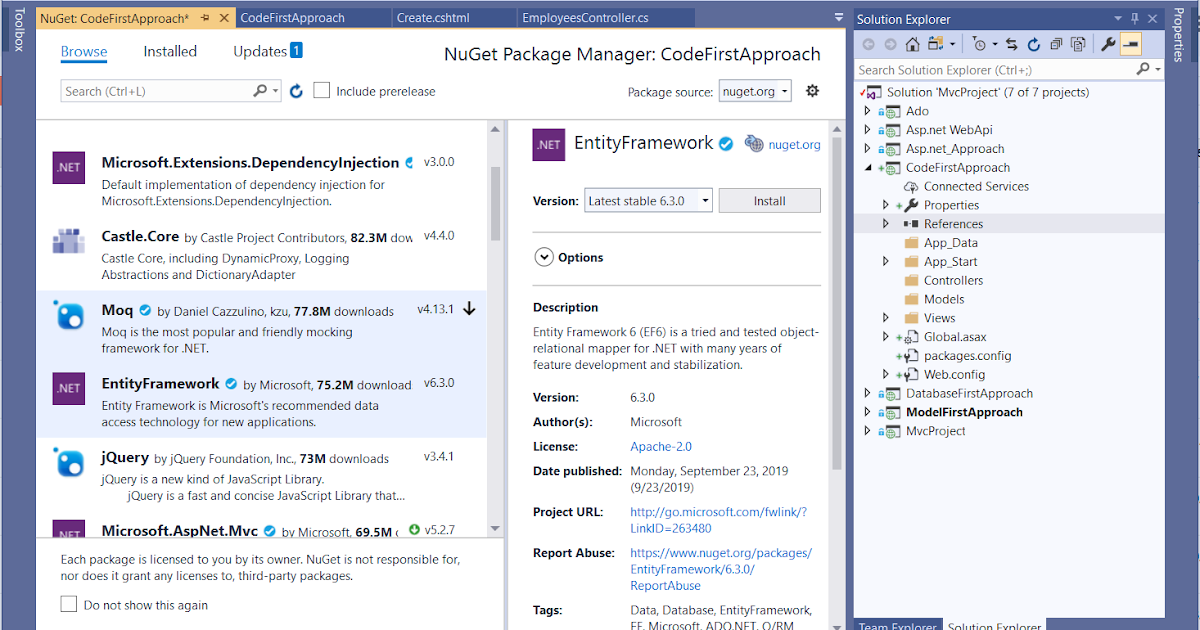Switch to the Browse tab

[x=84, y=52]
